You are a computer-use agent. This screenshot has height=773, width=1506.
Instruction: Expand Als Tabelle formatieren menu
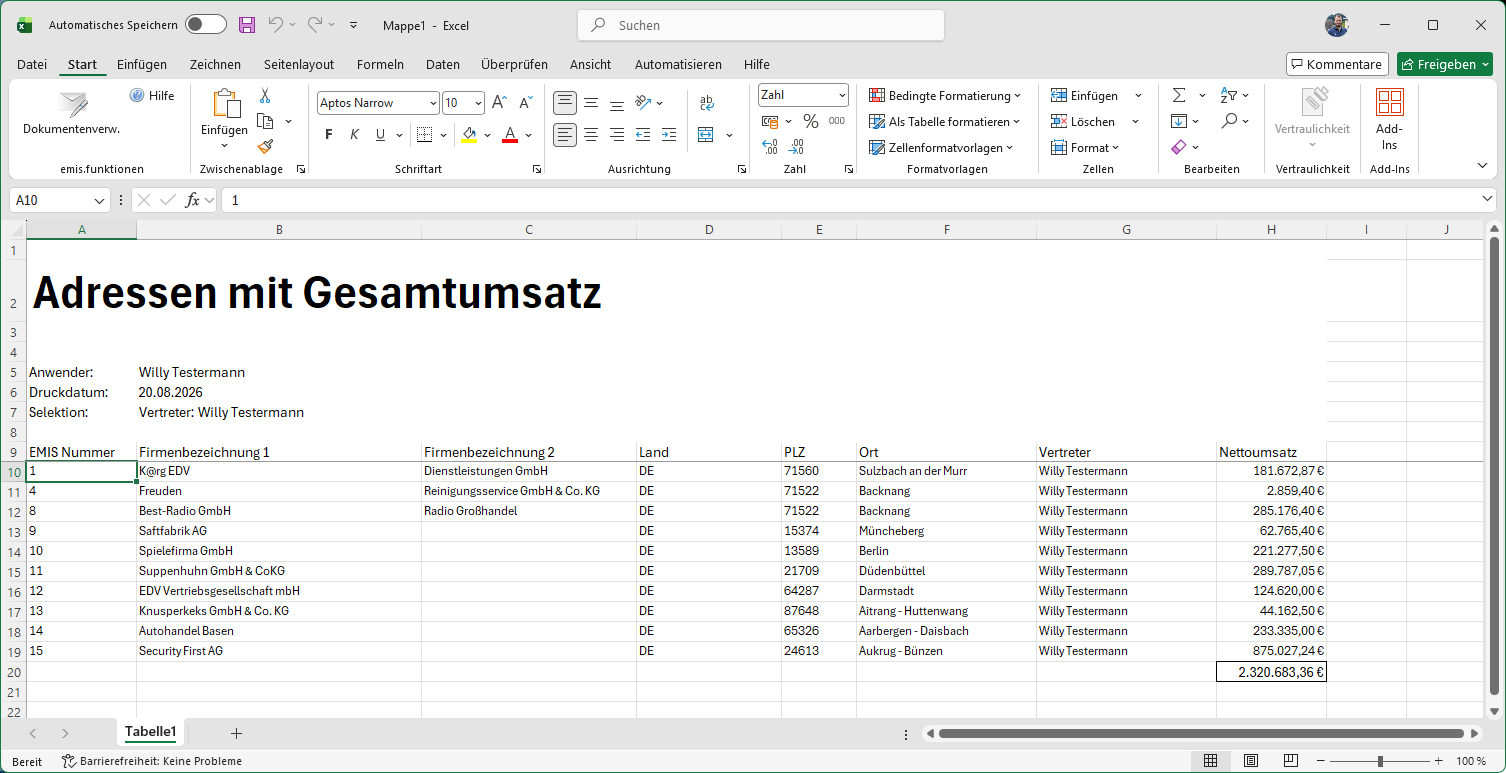coord(944,122)
